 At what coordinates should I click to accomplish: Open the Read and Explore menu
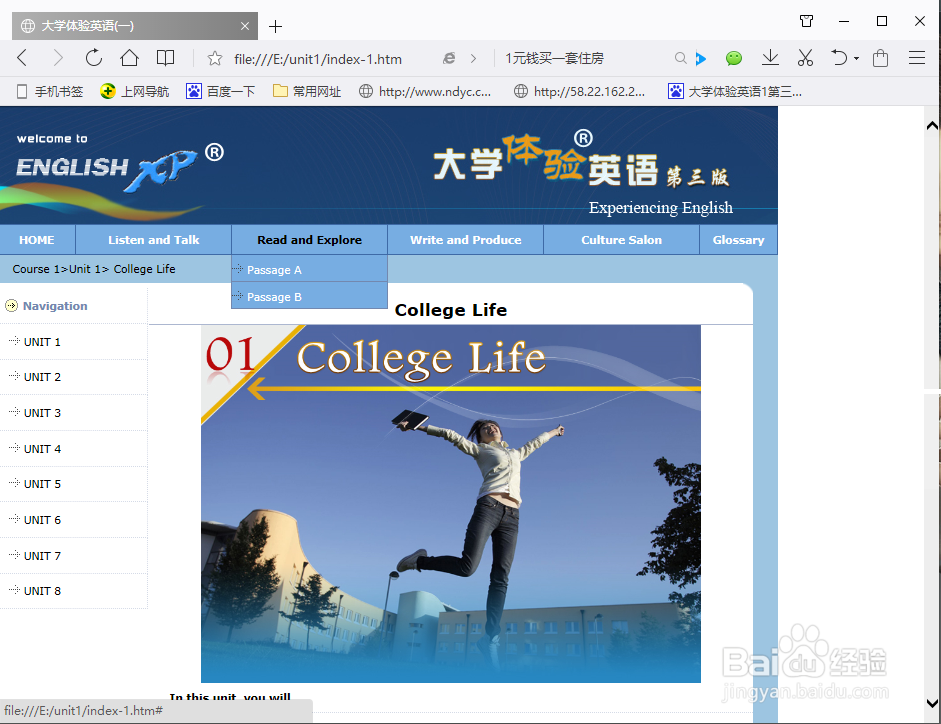(310, 240)
